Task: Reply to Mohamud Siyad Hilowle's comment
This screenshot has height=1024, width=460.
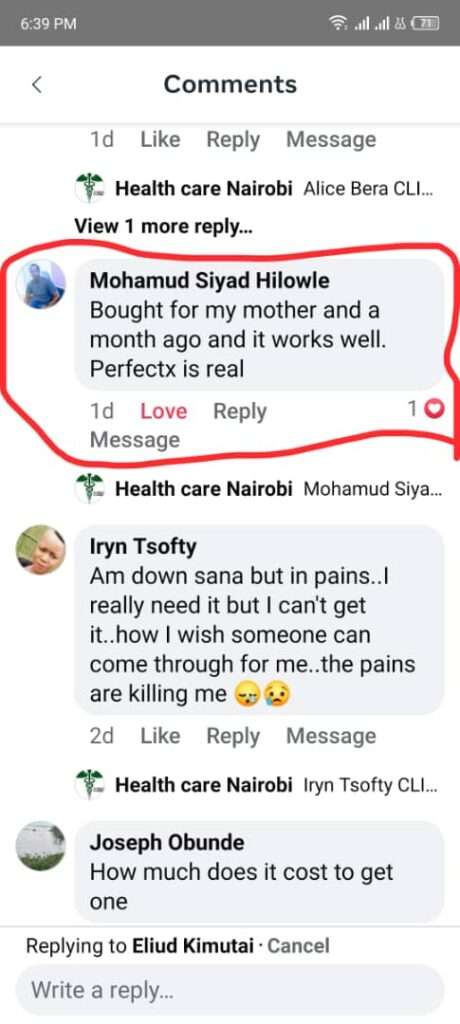Action: tap(240, 411)
